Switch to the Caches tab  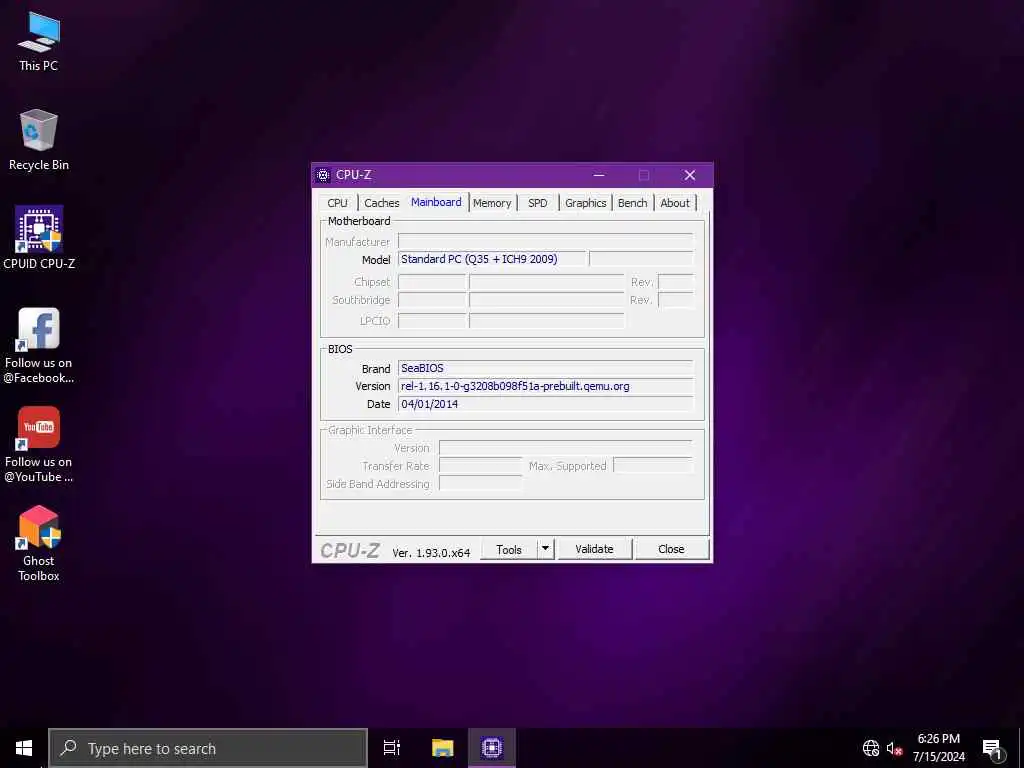(x=381, y=203)
